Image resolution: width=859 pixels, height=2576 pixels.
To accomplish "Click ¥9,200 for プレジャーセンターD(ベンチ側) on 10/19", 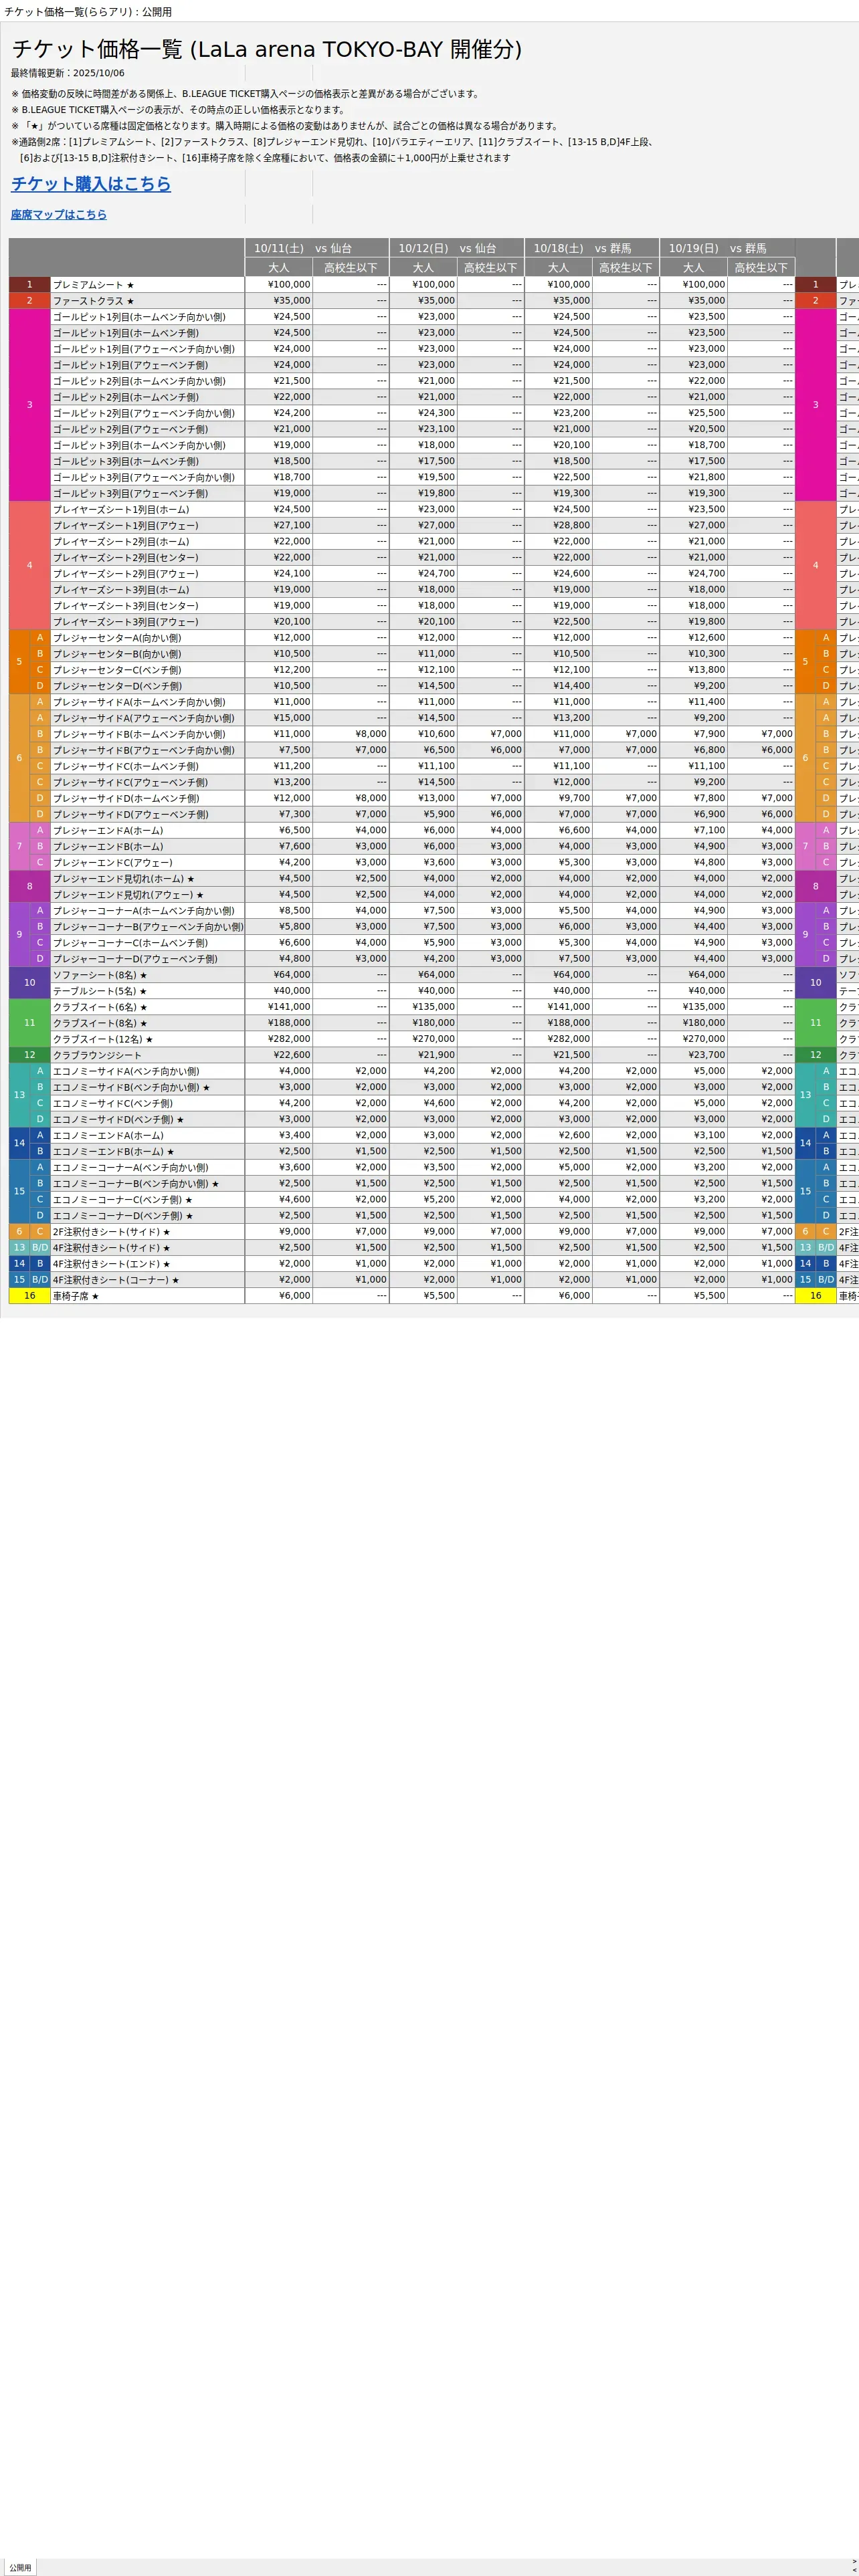I will 694,686.
